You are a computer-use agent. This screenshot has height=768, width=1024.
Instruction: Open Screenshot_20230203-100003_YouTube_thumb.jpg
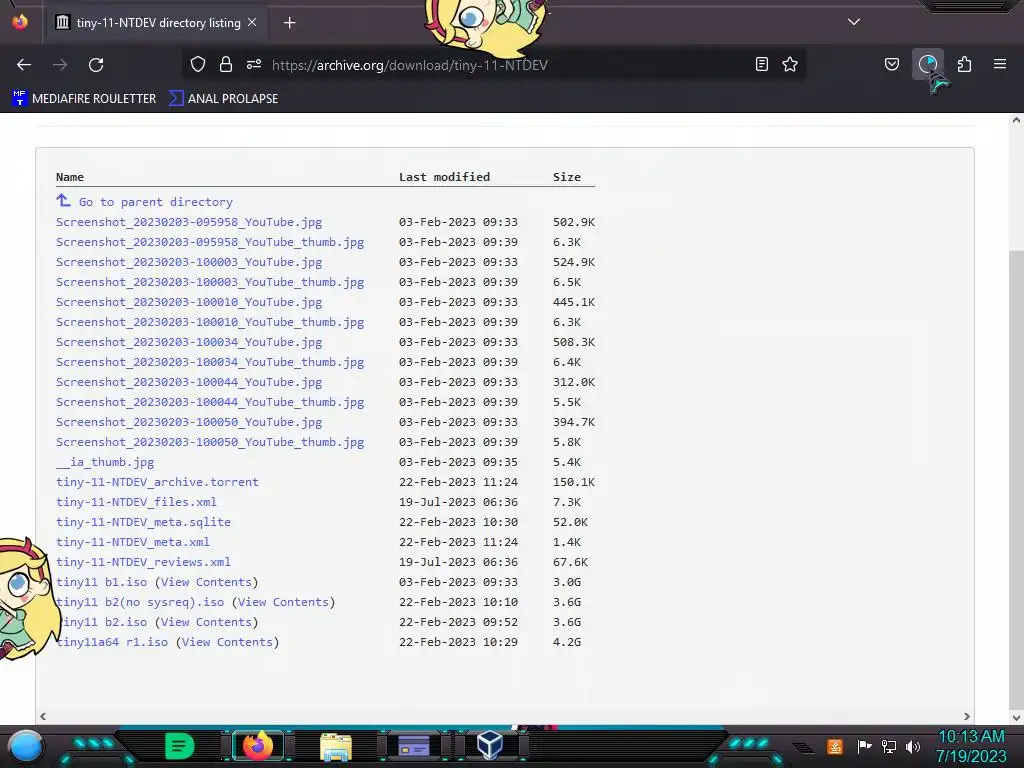pyautogui.click(x=210, y=282)
